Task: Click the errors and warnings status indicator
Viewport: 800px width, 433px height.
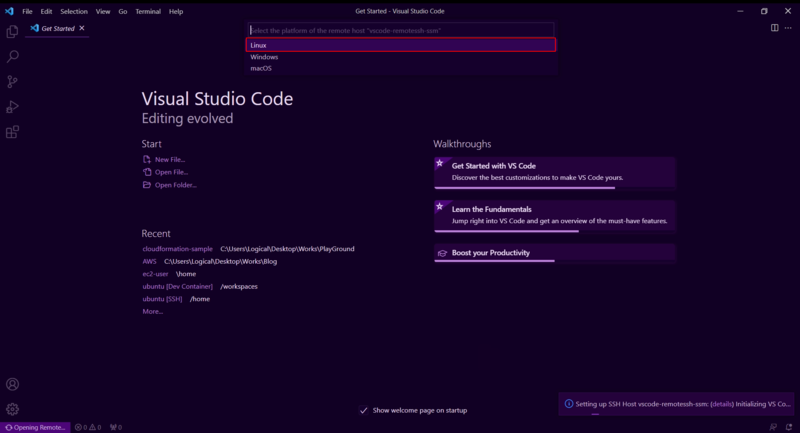Action: pos(88,427)
